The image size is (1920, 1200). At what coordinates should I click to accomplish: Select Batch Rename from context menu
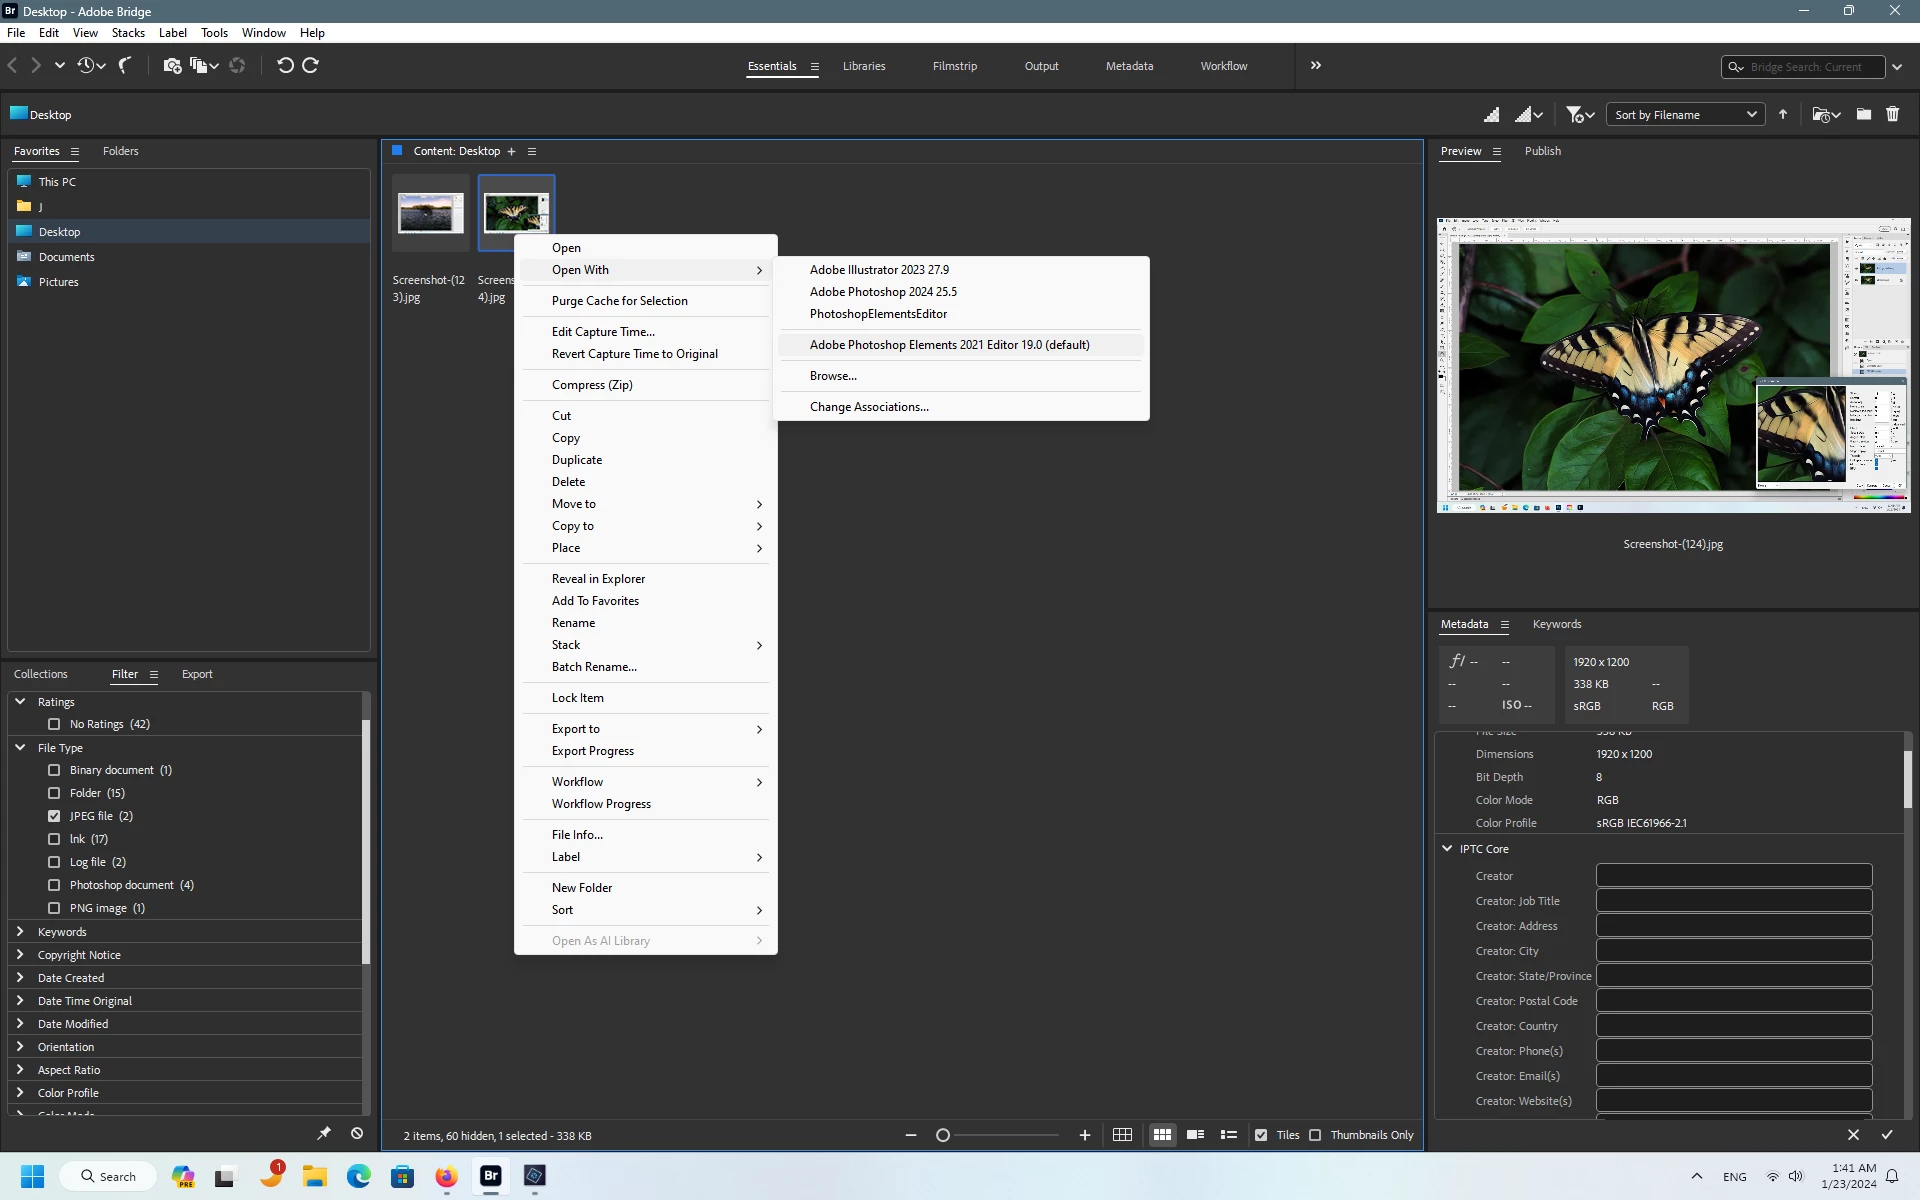tap(594, 667)
